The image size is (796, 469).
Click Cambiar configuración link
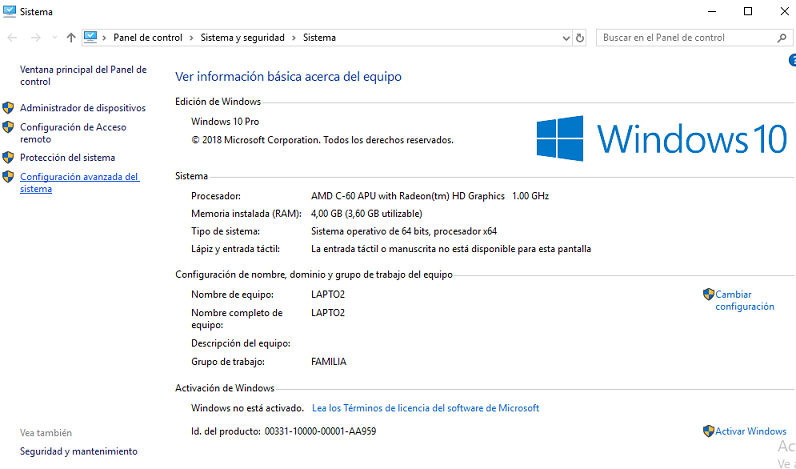(x=745, y=300)
